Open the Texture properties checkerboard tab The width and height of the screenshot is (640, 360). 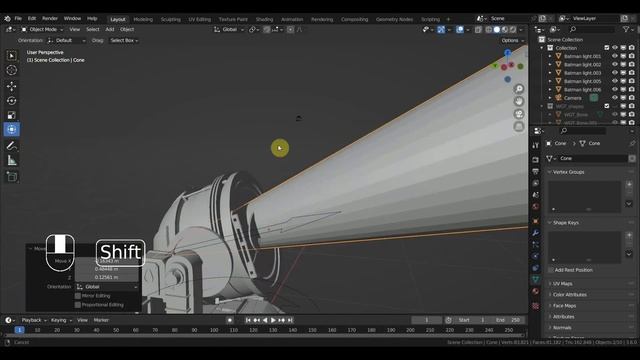click(x=536, y=306)
